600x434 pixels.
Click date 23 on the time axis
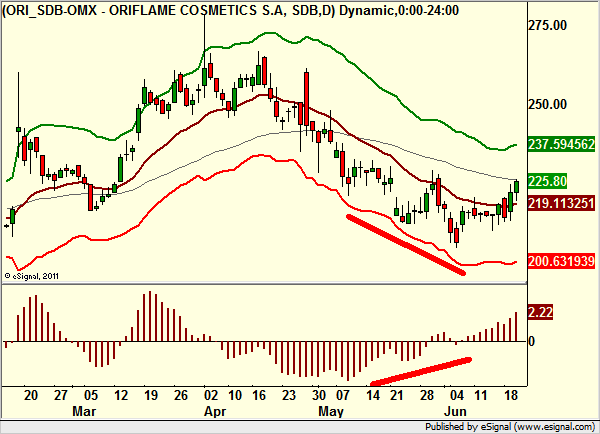click(289, 395)
